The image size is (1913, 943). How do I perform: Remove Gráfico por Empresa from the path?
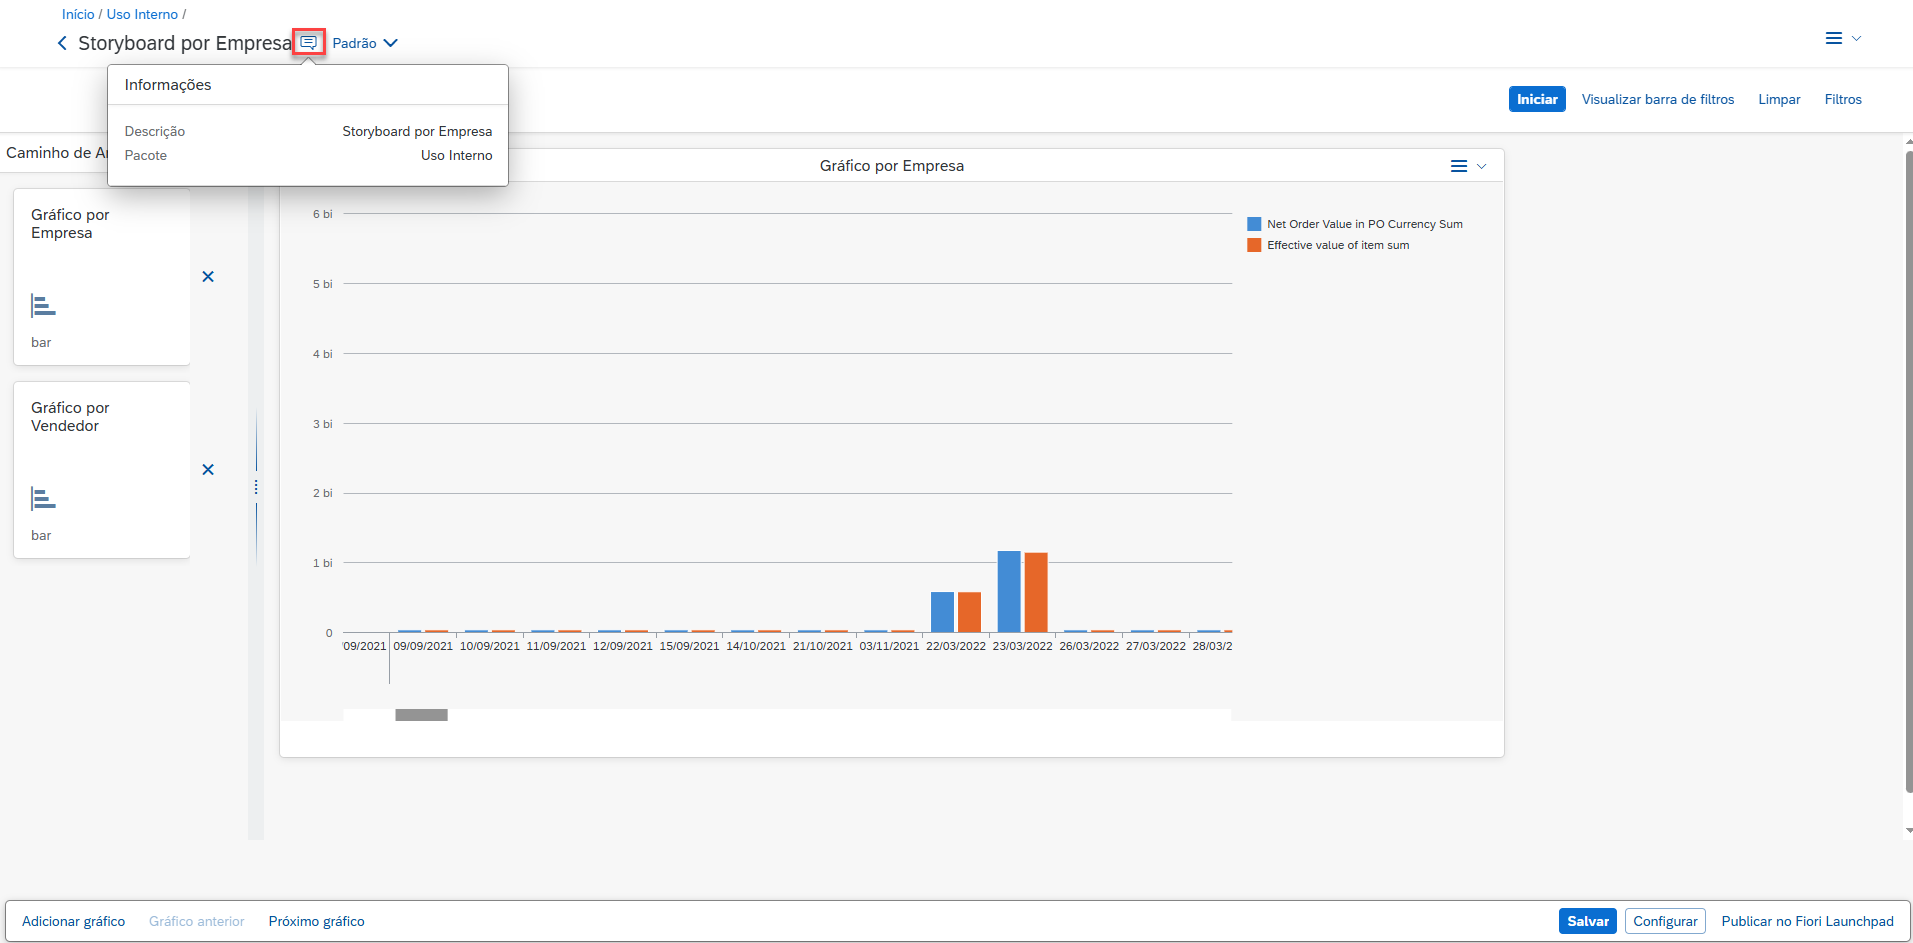[x=208, y=277]
